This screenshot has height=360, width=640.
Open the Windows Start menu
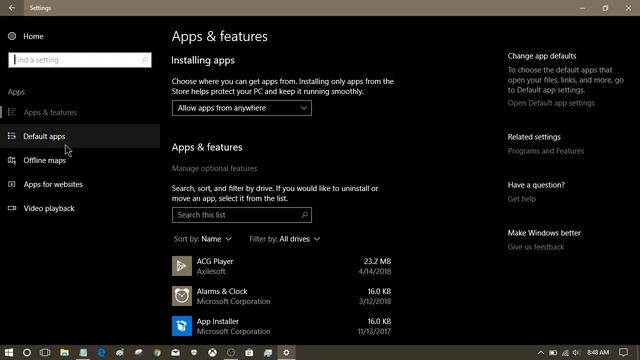tap(9, 352)
